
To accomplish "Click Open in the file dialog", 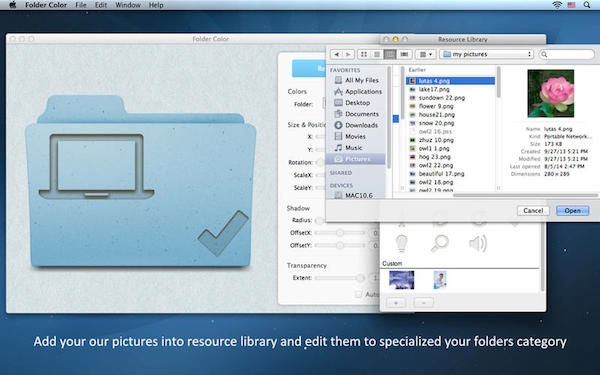I will [572, 210].
